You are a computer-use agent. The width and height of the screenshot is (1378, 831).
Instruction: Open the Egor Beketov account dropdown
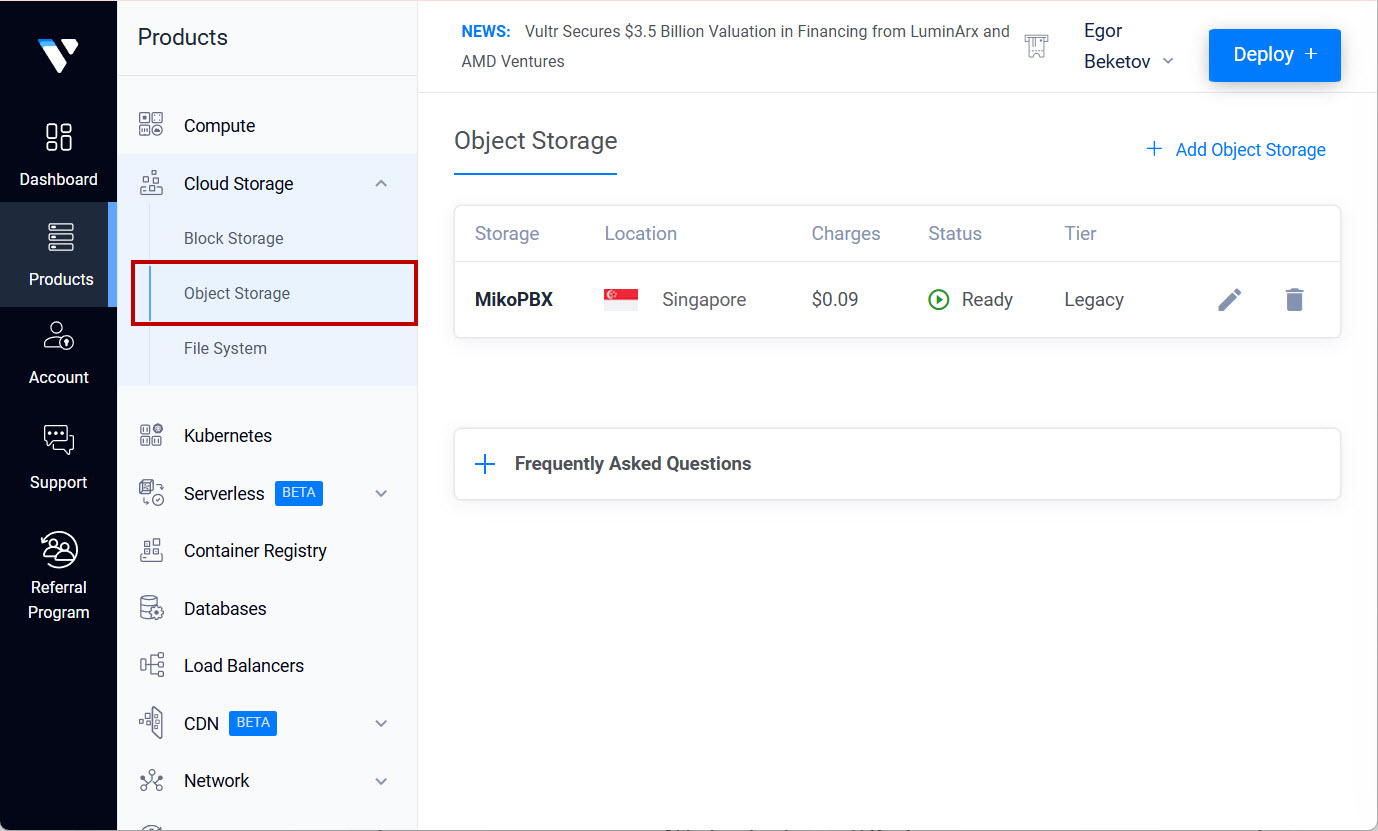tap(1128, 46)
